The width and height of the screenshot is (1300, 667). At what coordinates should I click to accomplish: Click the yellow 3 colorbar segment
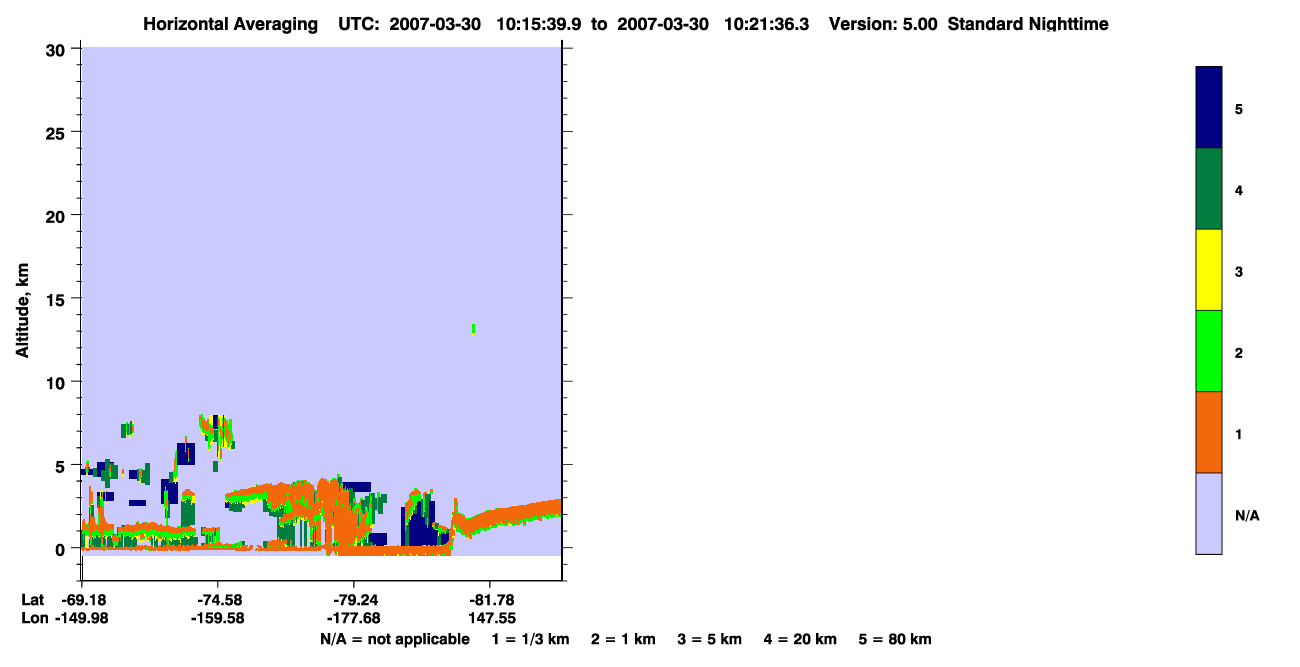(x=1209, y=270)
